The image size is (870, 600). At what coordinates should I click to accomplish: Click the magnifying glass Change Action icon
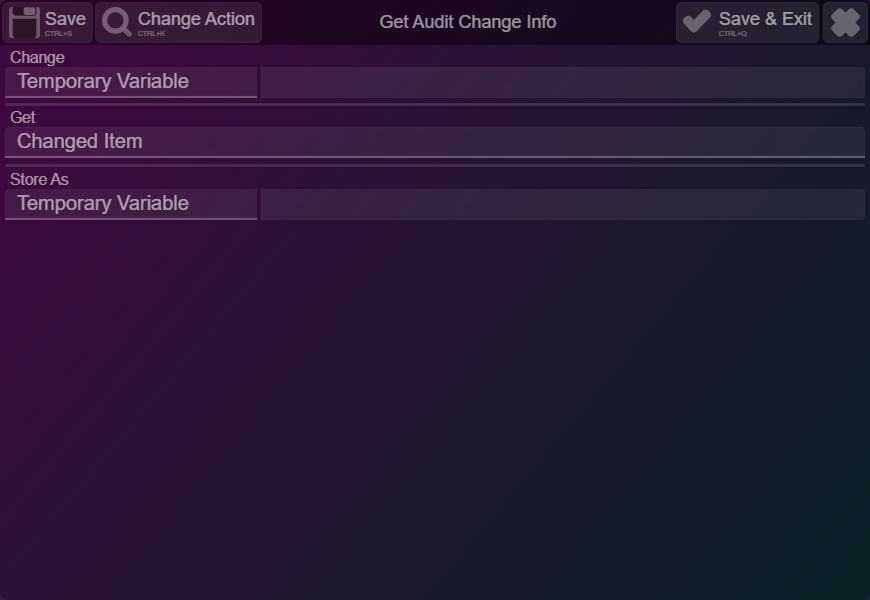tap(117, 23)
